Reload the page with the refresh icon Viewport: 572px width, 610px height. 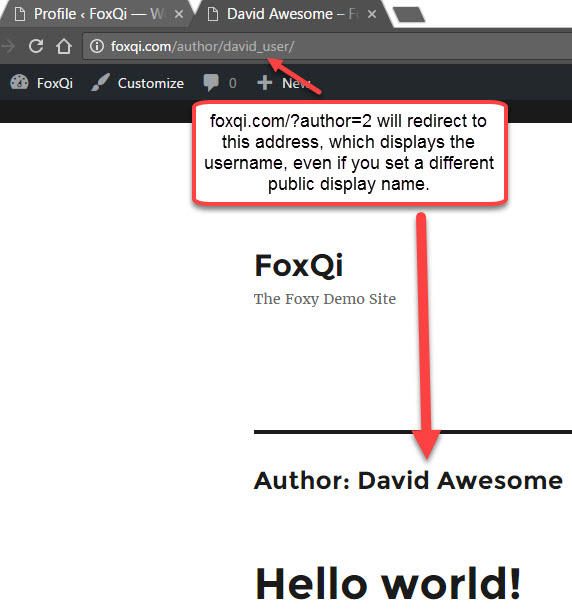tap(36, 46)
